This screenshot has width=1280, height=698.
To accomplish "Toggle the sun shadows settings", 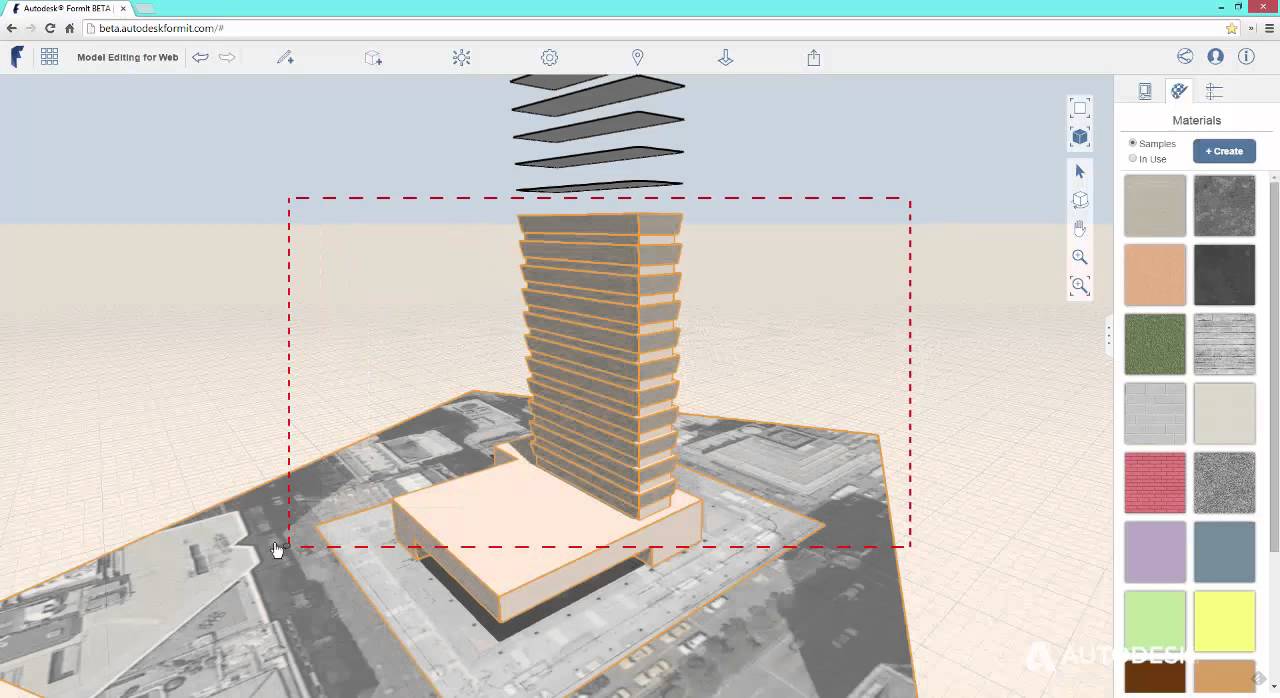I will 461,57.
